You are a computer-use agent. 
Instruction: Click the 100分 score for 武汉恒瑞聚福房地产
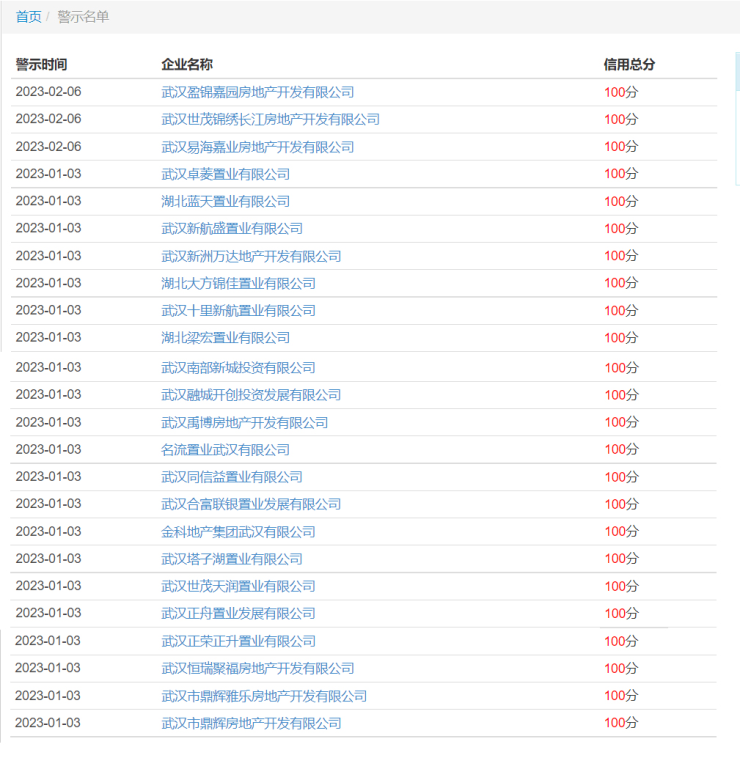[621, 668]
